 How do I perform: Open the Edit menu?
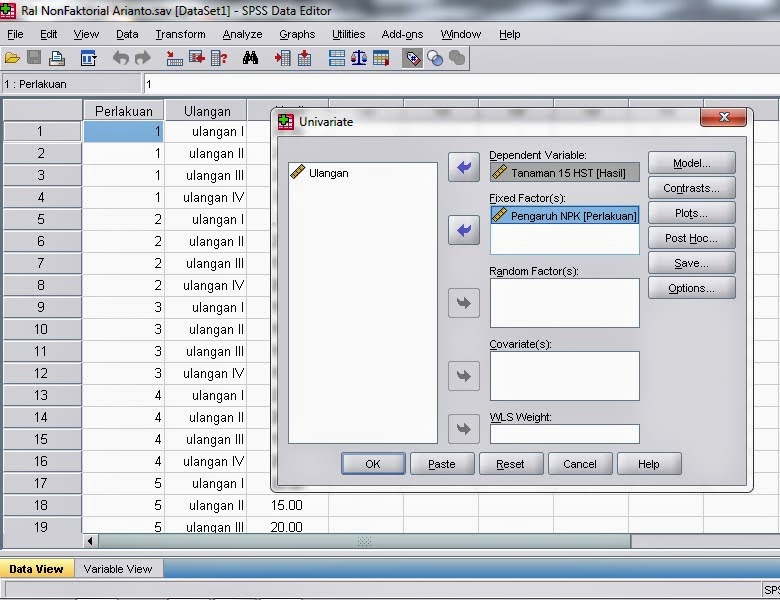coord(49,34)
